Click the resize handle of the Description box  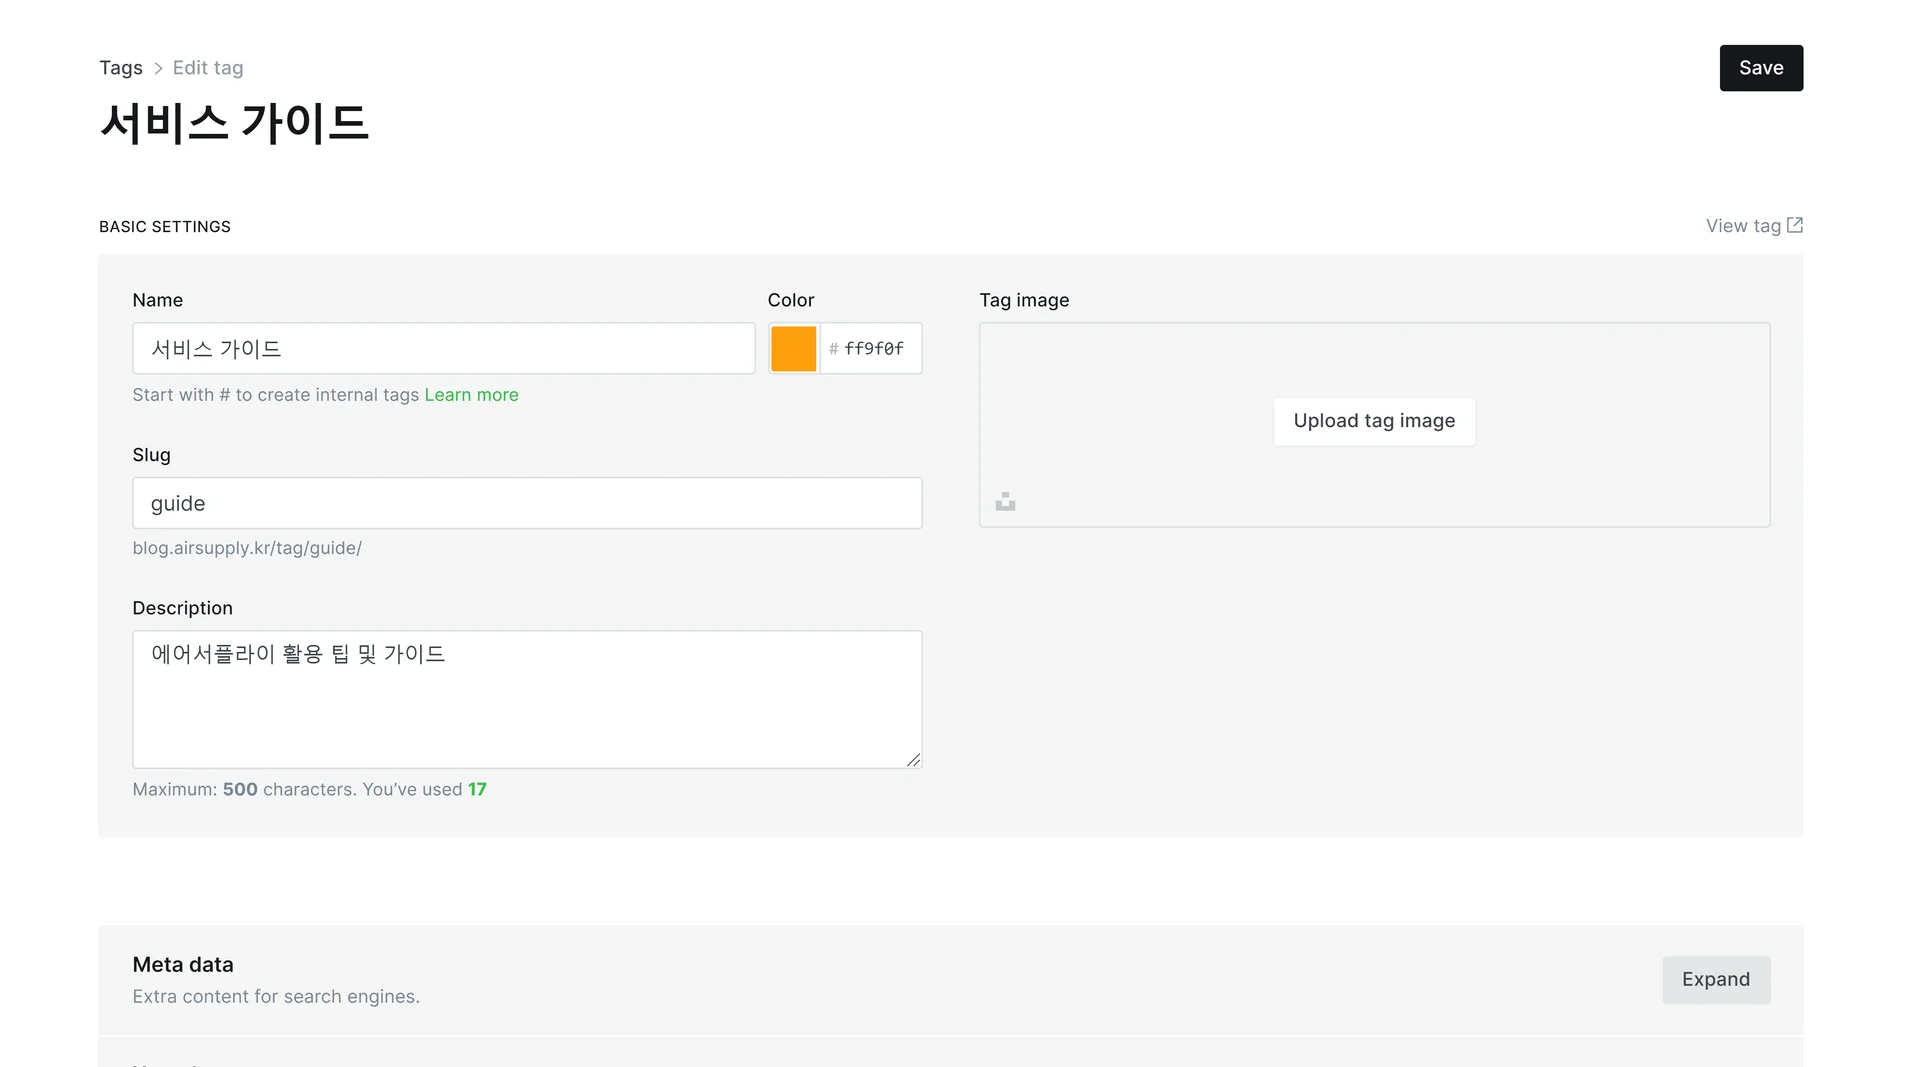(x=913, y=760)
